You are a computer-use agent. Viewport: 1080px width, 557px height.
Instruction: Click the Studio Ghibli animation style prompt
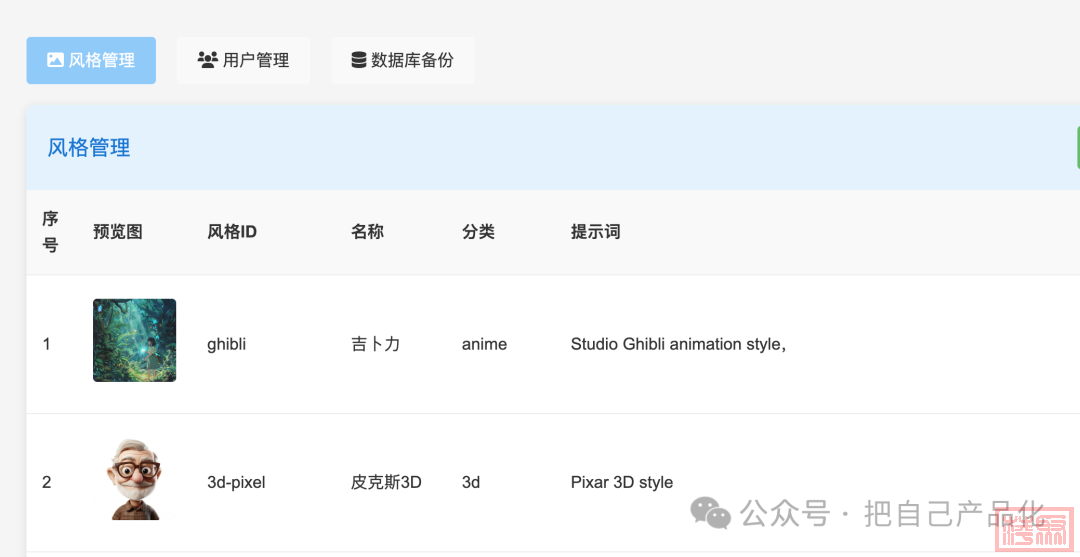click(x=678, y=344)
